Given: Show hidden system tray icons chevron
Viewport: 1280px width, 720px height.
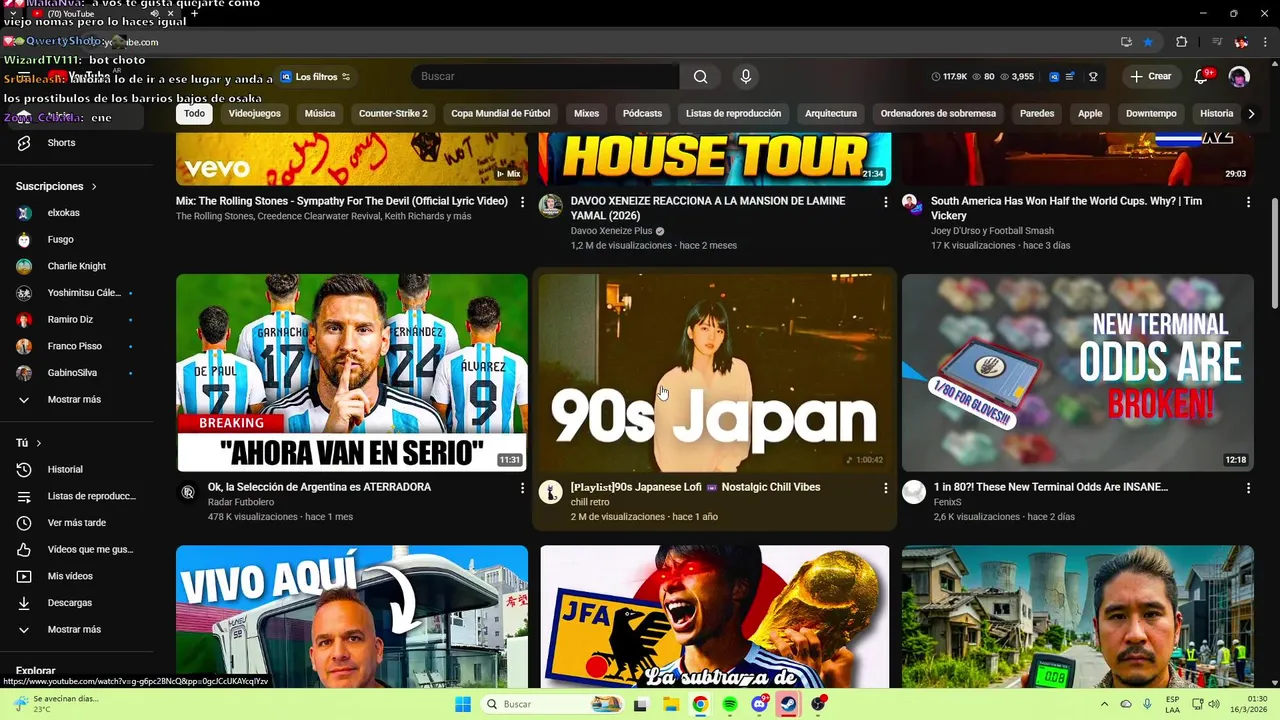Looking at the screenshot, I should 1104,704.
